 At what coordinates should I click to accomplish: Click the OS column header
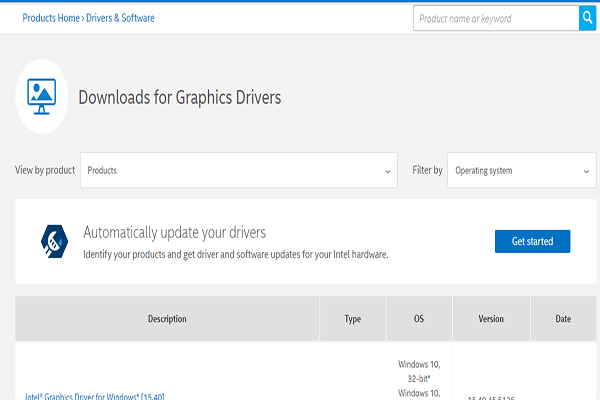pos(419,318)
